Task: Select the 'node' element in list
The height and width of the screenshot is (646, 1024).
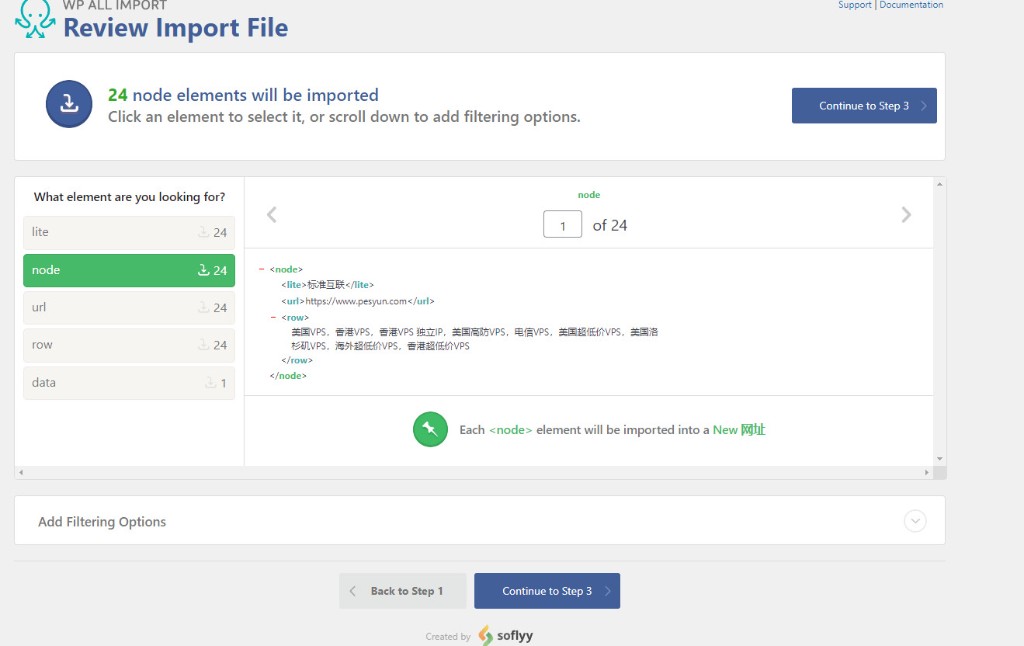Action: [x=128, y=270]
